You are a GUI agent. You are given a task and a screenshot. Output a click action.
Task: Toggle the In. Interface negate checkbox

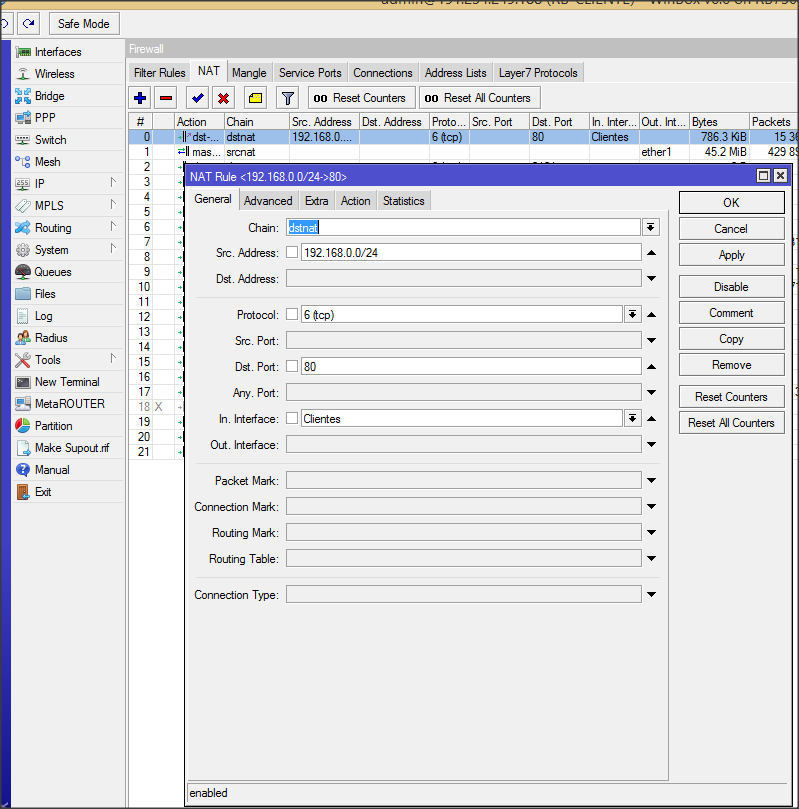[292, 419]
